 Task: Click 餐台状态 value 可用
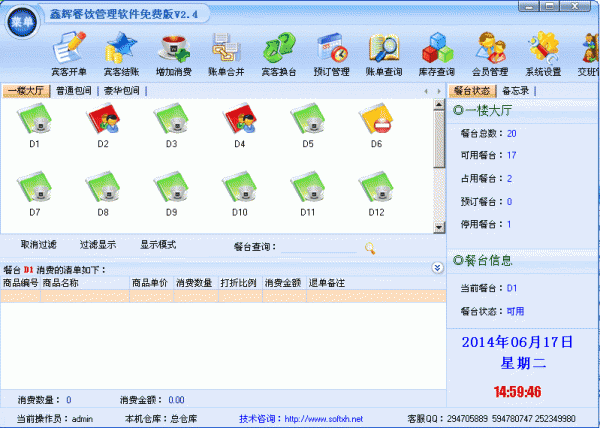515,311
